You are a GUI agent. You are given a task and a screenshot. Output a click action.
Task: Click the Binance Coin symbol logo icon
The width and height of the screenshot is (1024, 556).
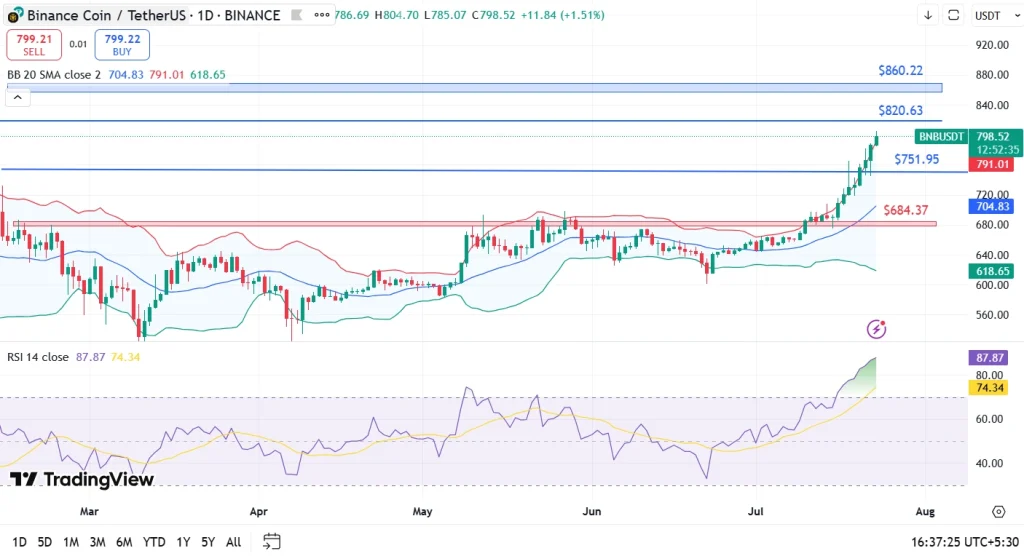click(x=14, y=15)
